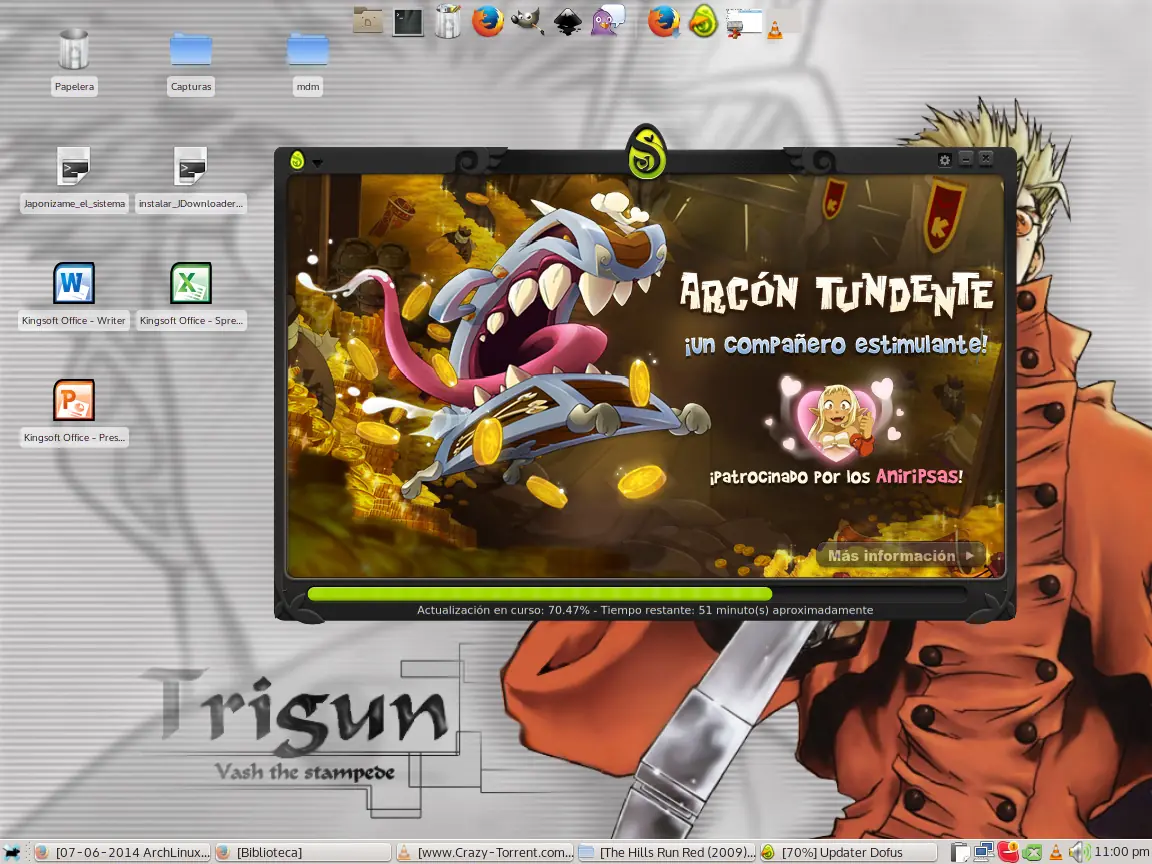Launch Firefox from the top dock

[488, 21]
